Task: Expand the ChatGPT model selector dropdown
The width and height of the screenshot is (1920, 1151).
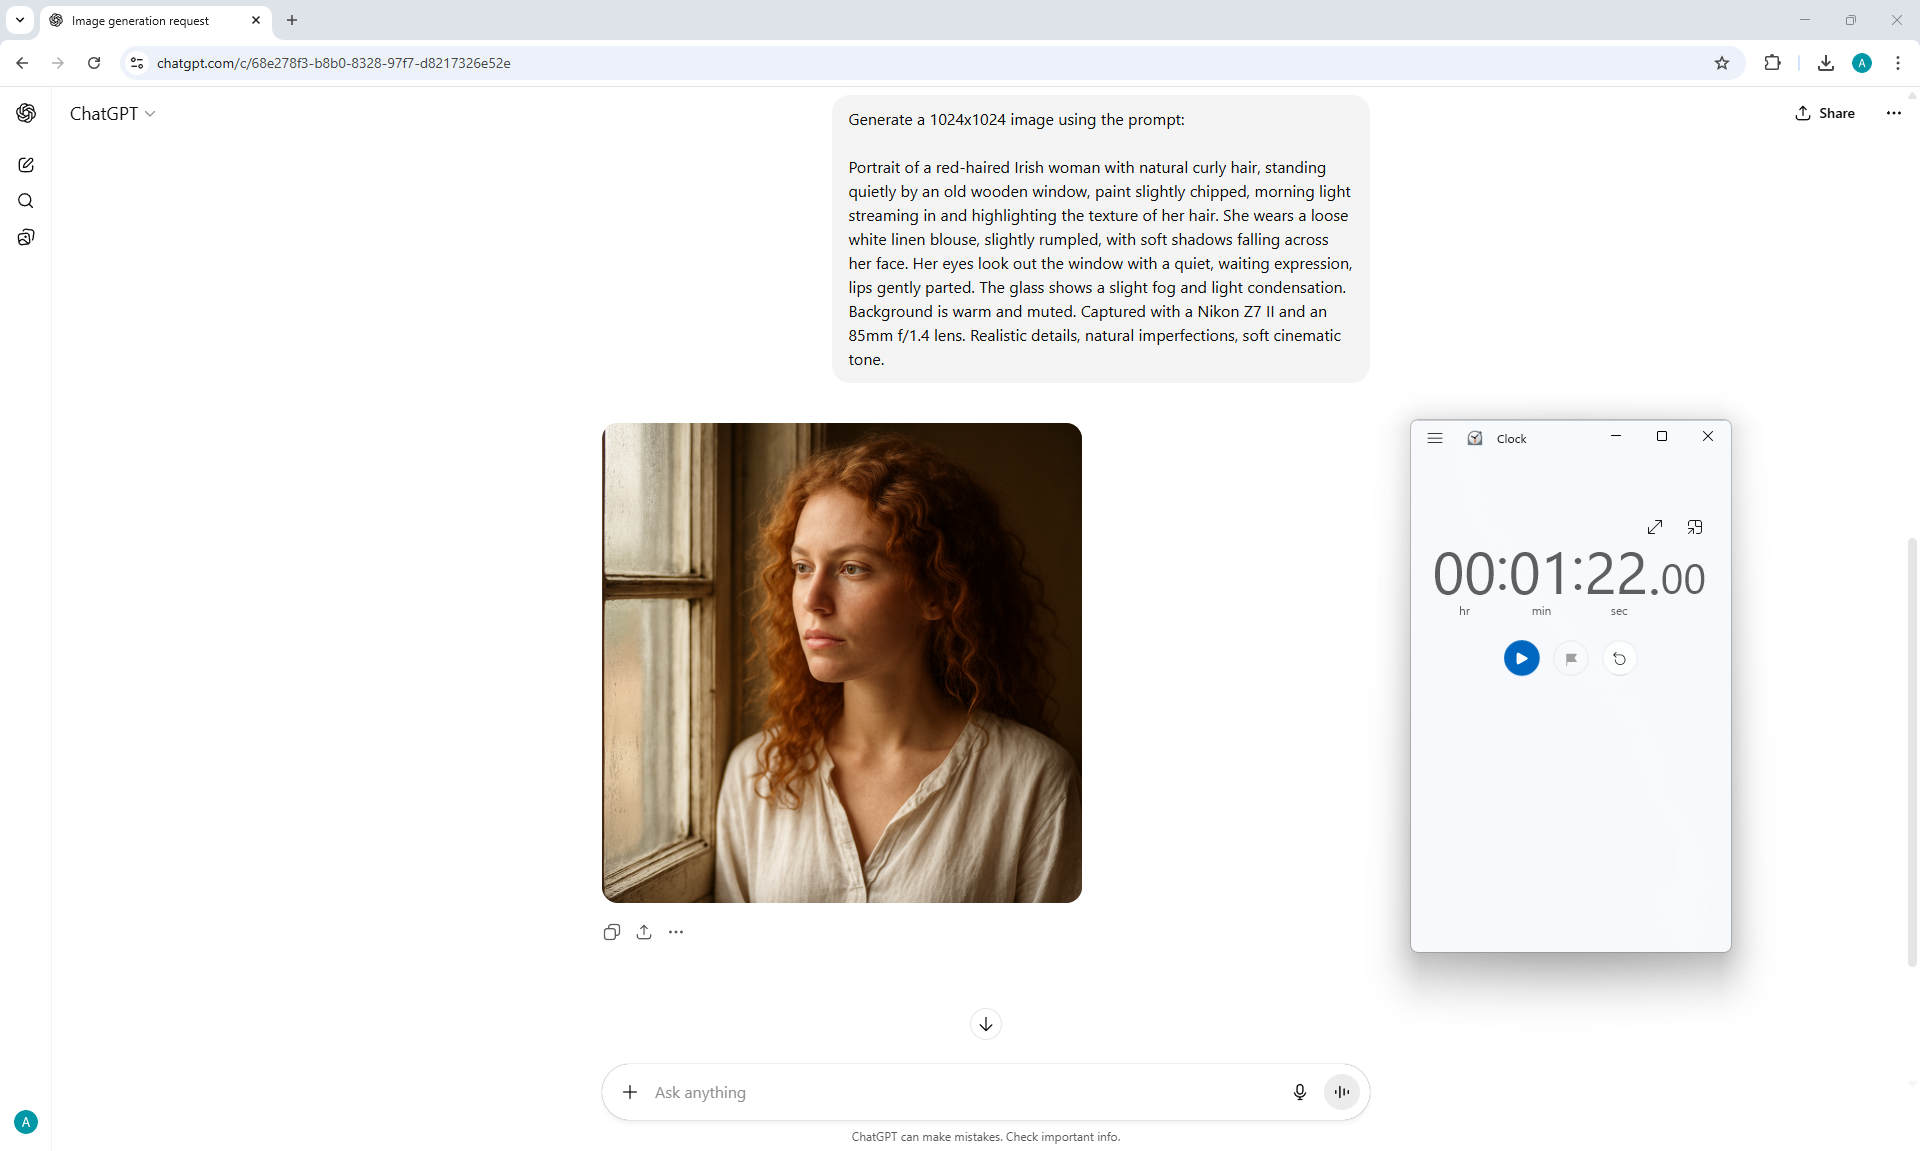Action: (x=112, y=114)
